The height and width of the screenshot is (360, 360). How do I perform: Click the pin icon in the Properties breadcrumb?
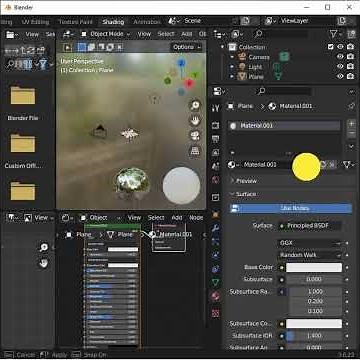(351, 106)
